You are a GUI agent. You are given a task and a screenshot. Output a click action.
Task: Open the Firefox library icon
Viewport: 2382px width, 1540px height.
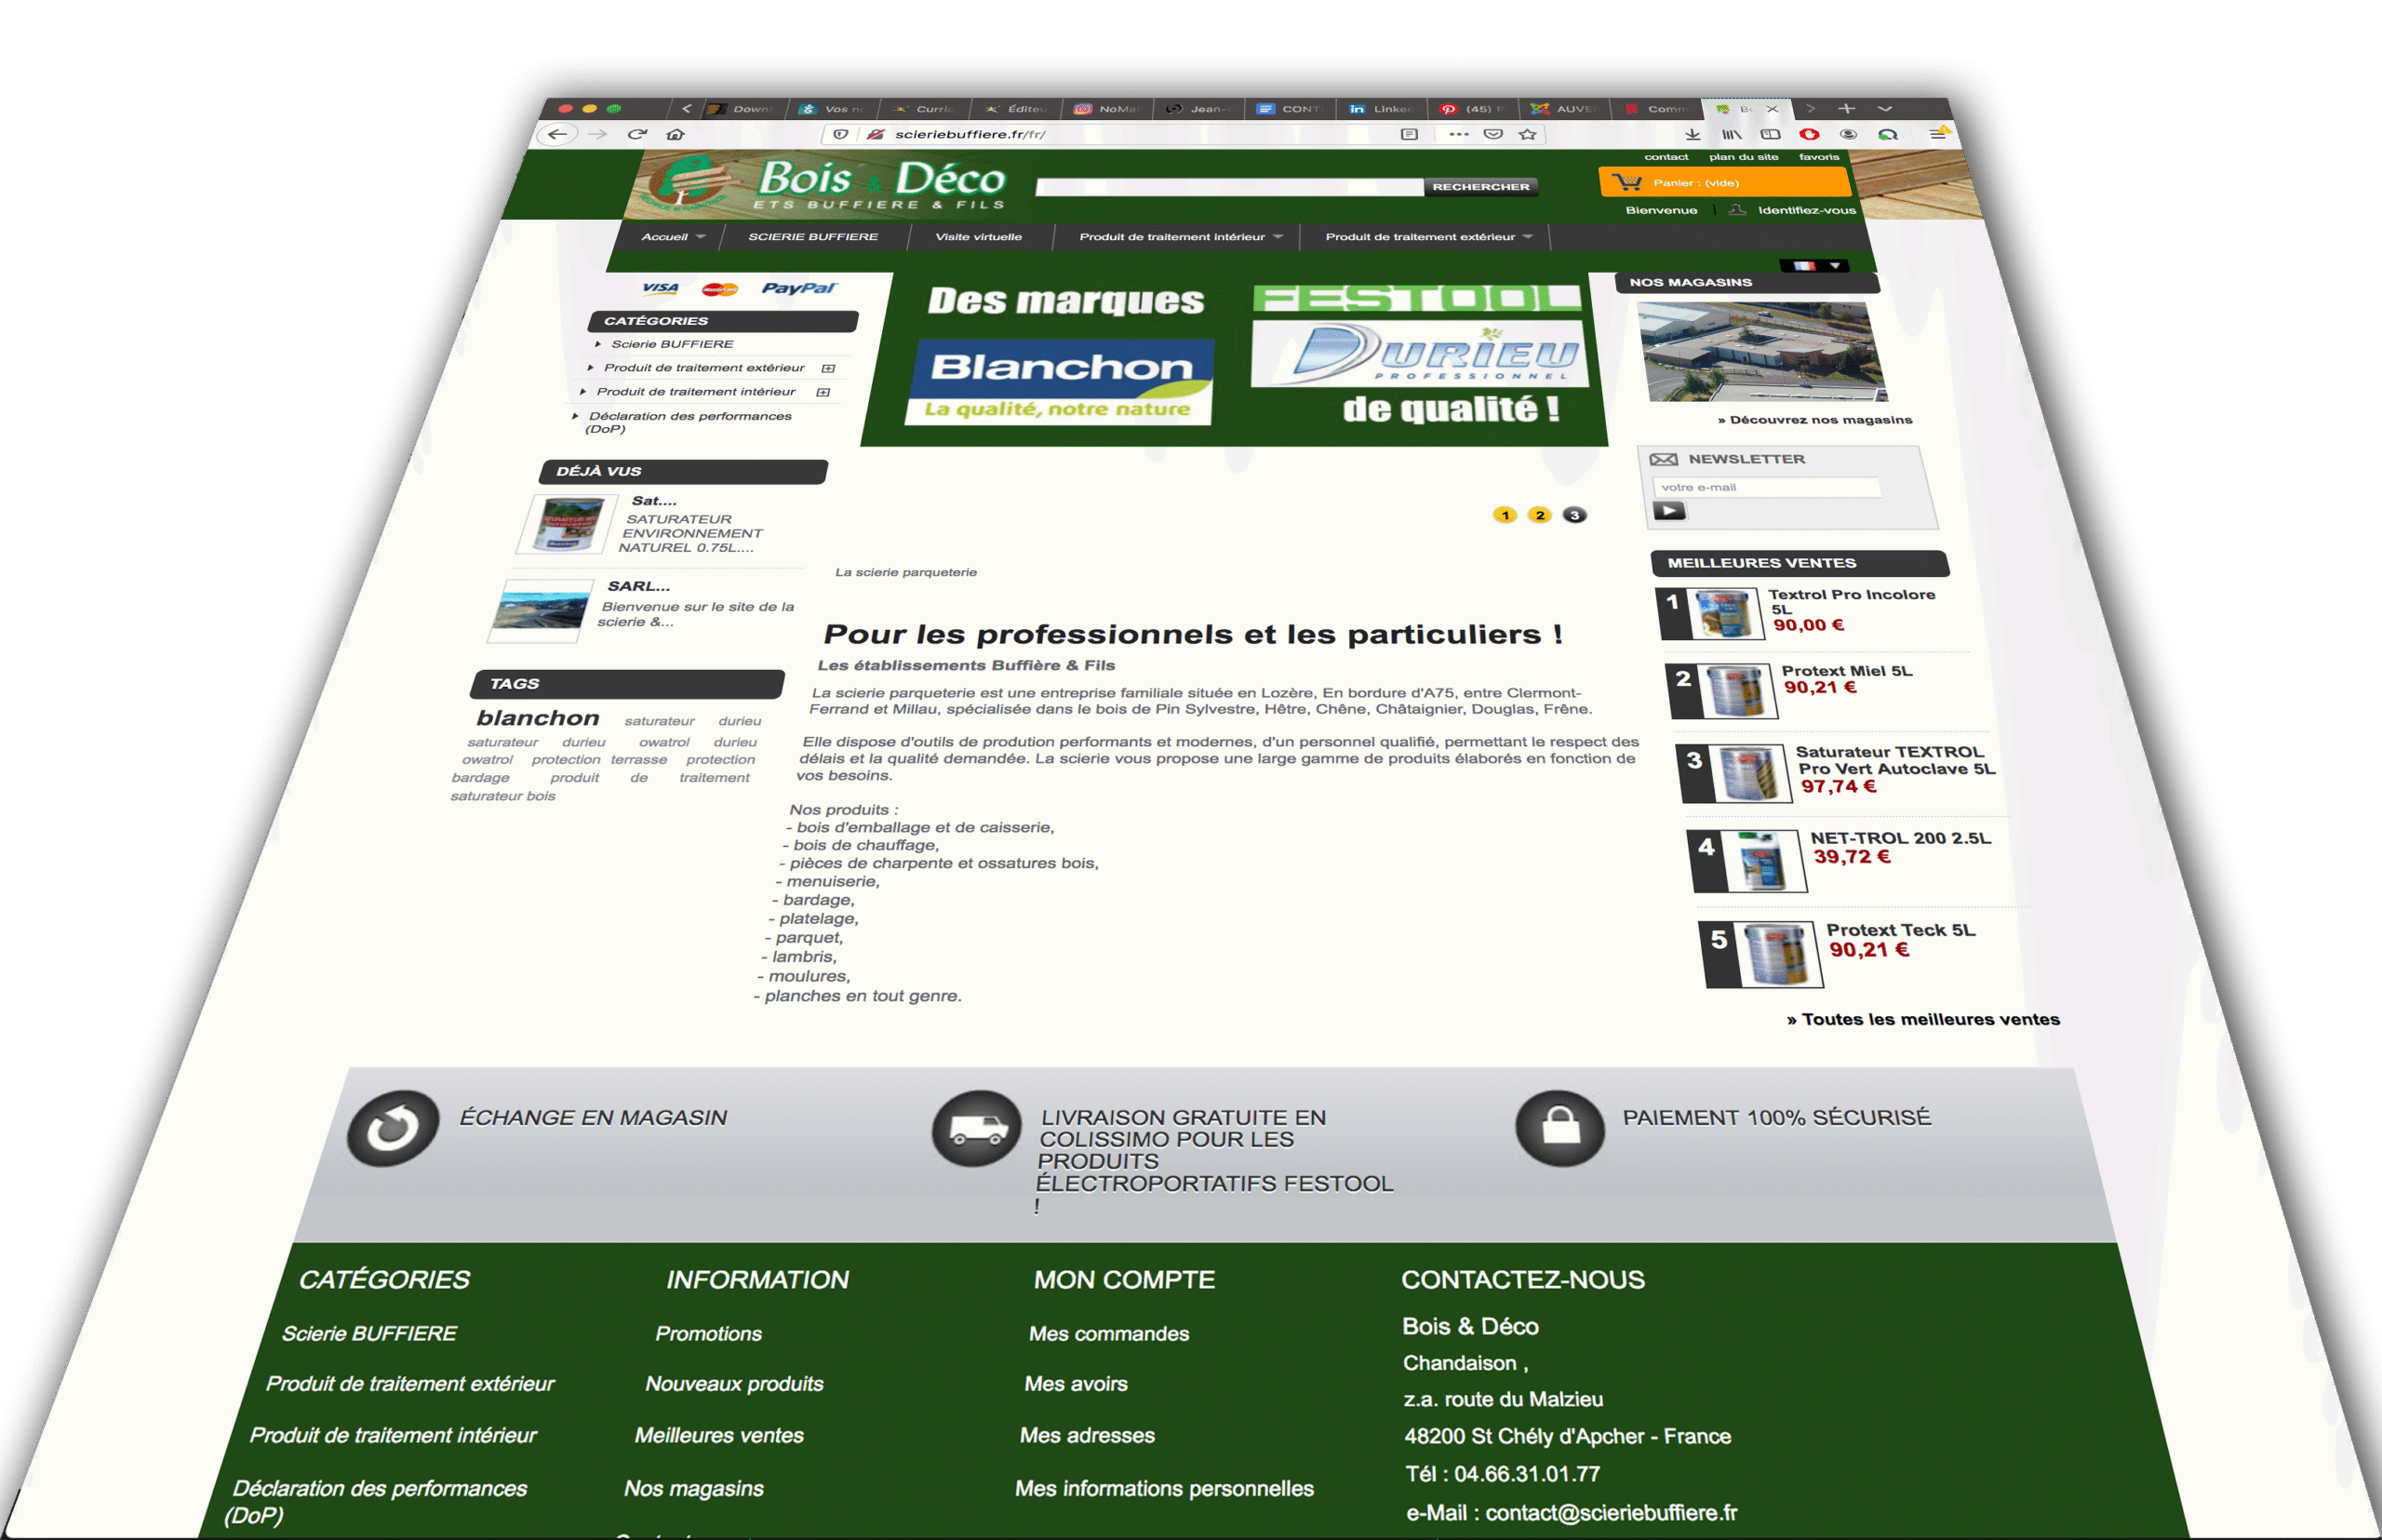coord(1731,134)
